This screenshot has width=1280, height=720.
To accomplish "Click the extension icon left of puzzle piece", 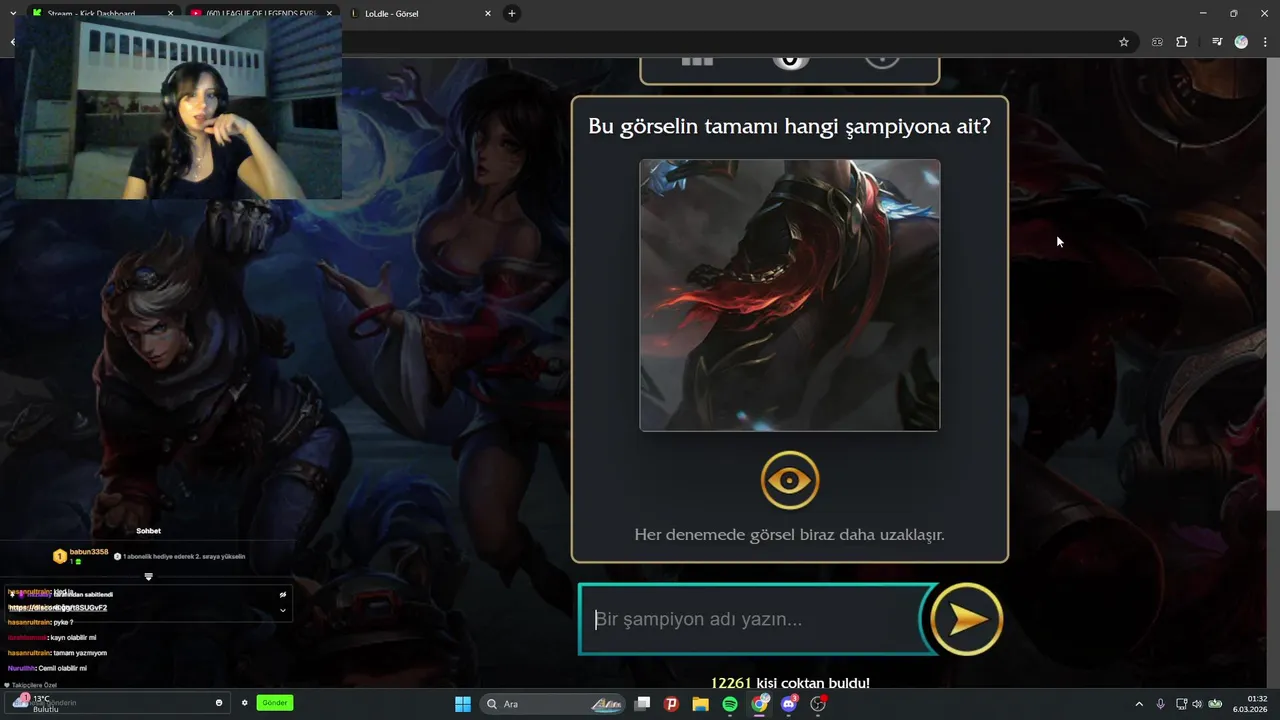I will coord(1158,42).
